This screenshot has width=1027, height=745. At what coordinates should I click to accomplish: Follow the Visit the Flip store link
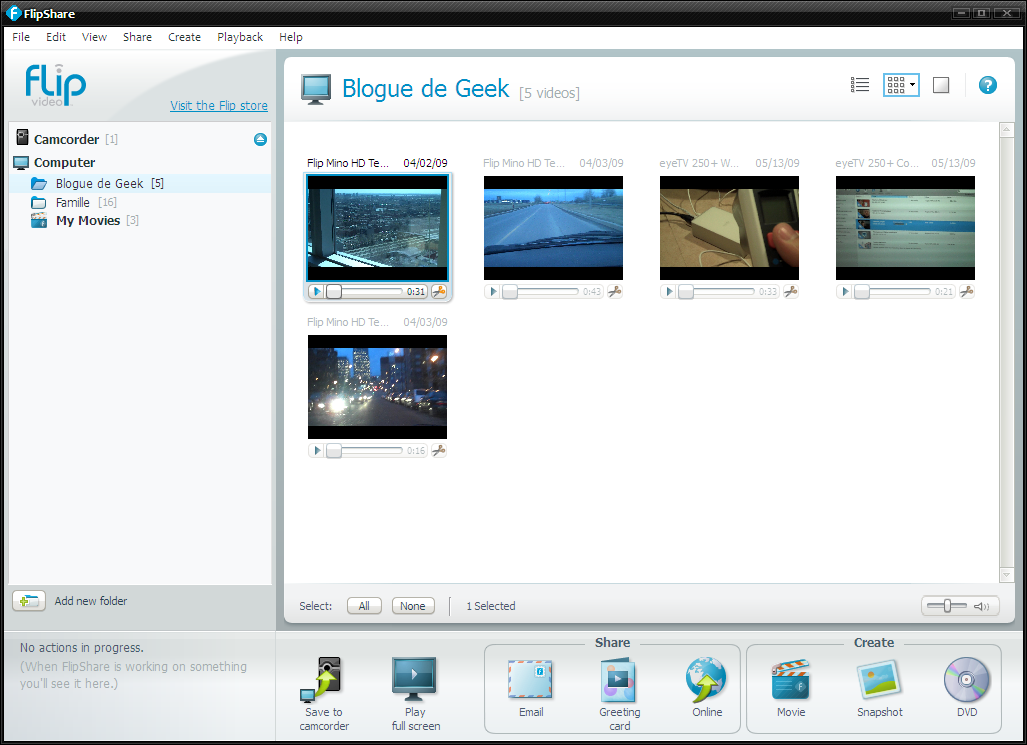[219, 106]
